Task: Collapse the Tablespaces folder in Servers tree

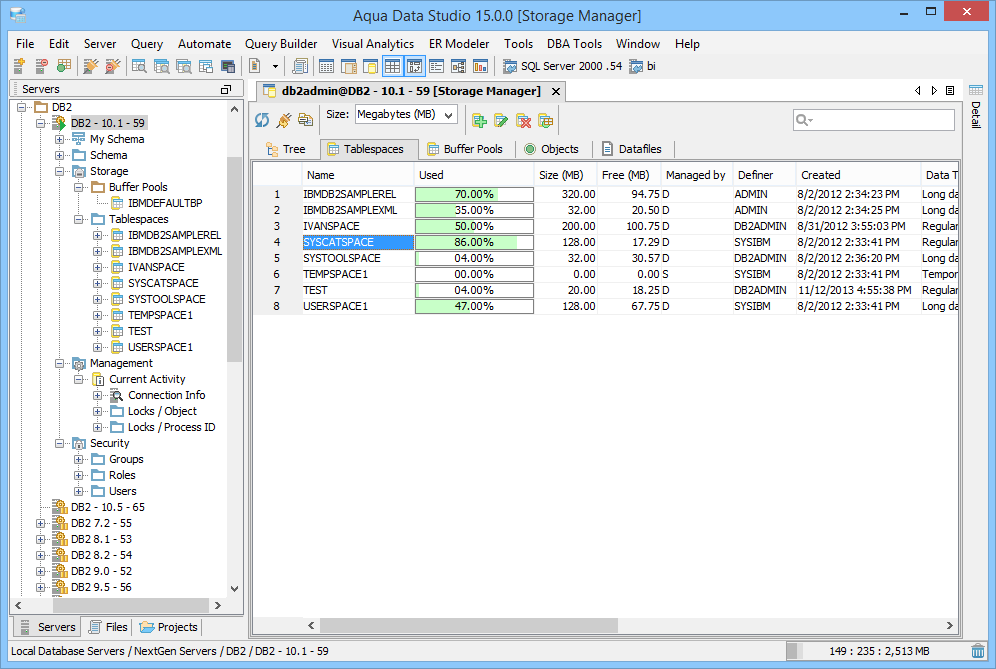Action: 78,219
